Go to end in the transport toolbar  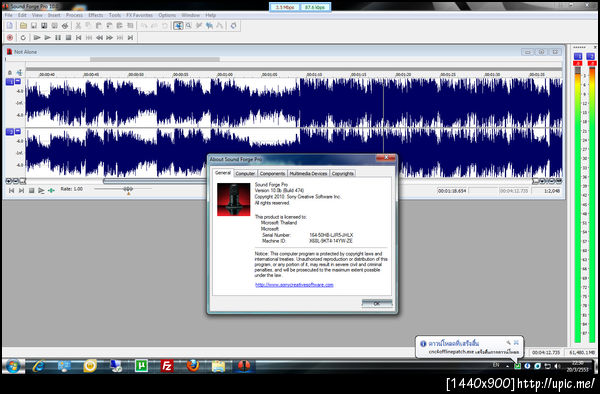[130, 37]
